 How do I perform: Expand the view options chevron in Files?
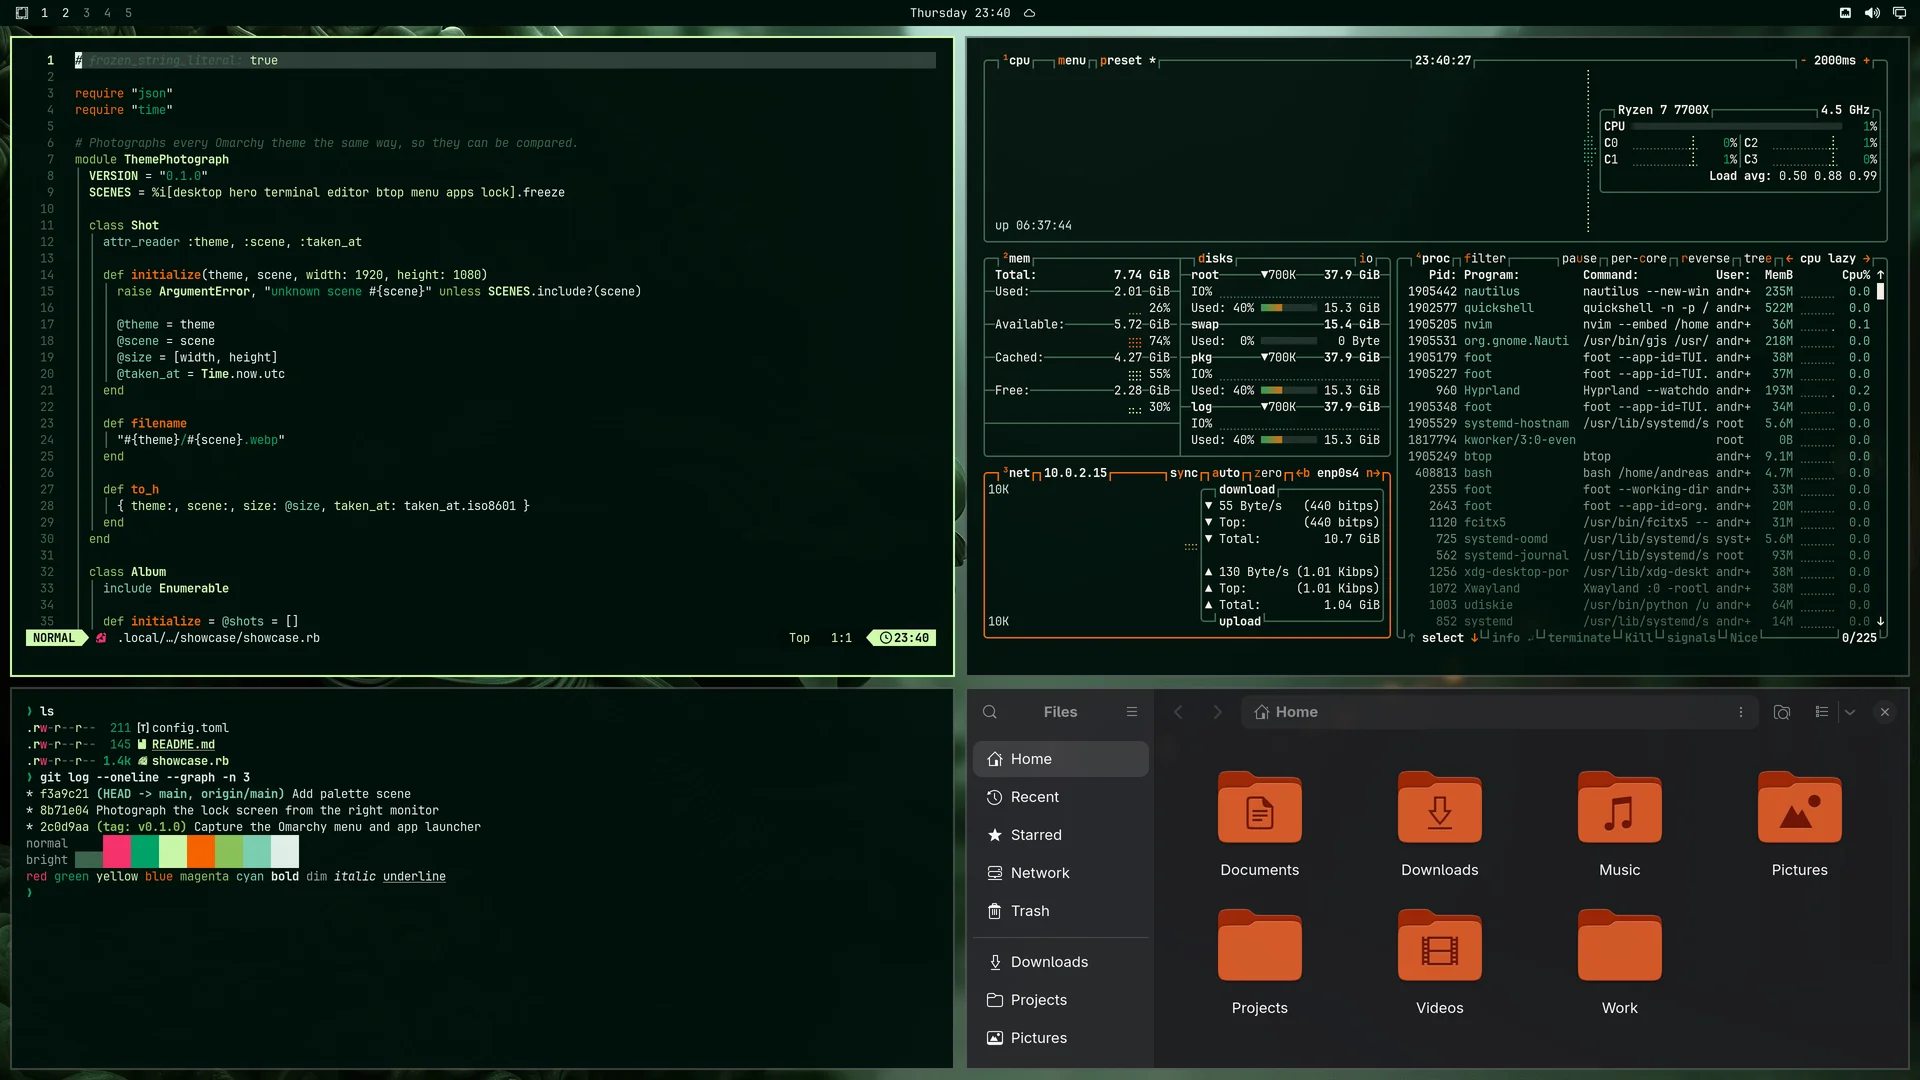click(x=1850, y=712)
